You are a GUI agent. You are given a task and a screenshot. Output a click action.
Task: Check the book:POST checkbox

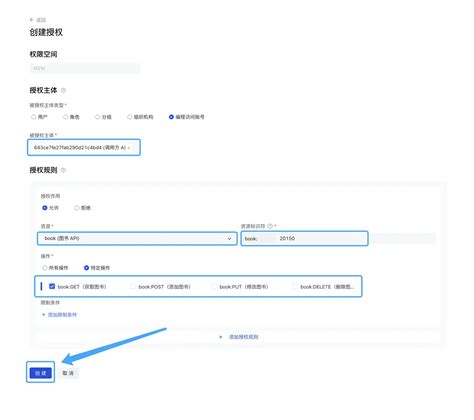coord(133,286)
